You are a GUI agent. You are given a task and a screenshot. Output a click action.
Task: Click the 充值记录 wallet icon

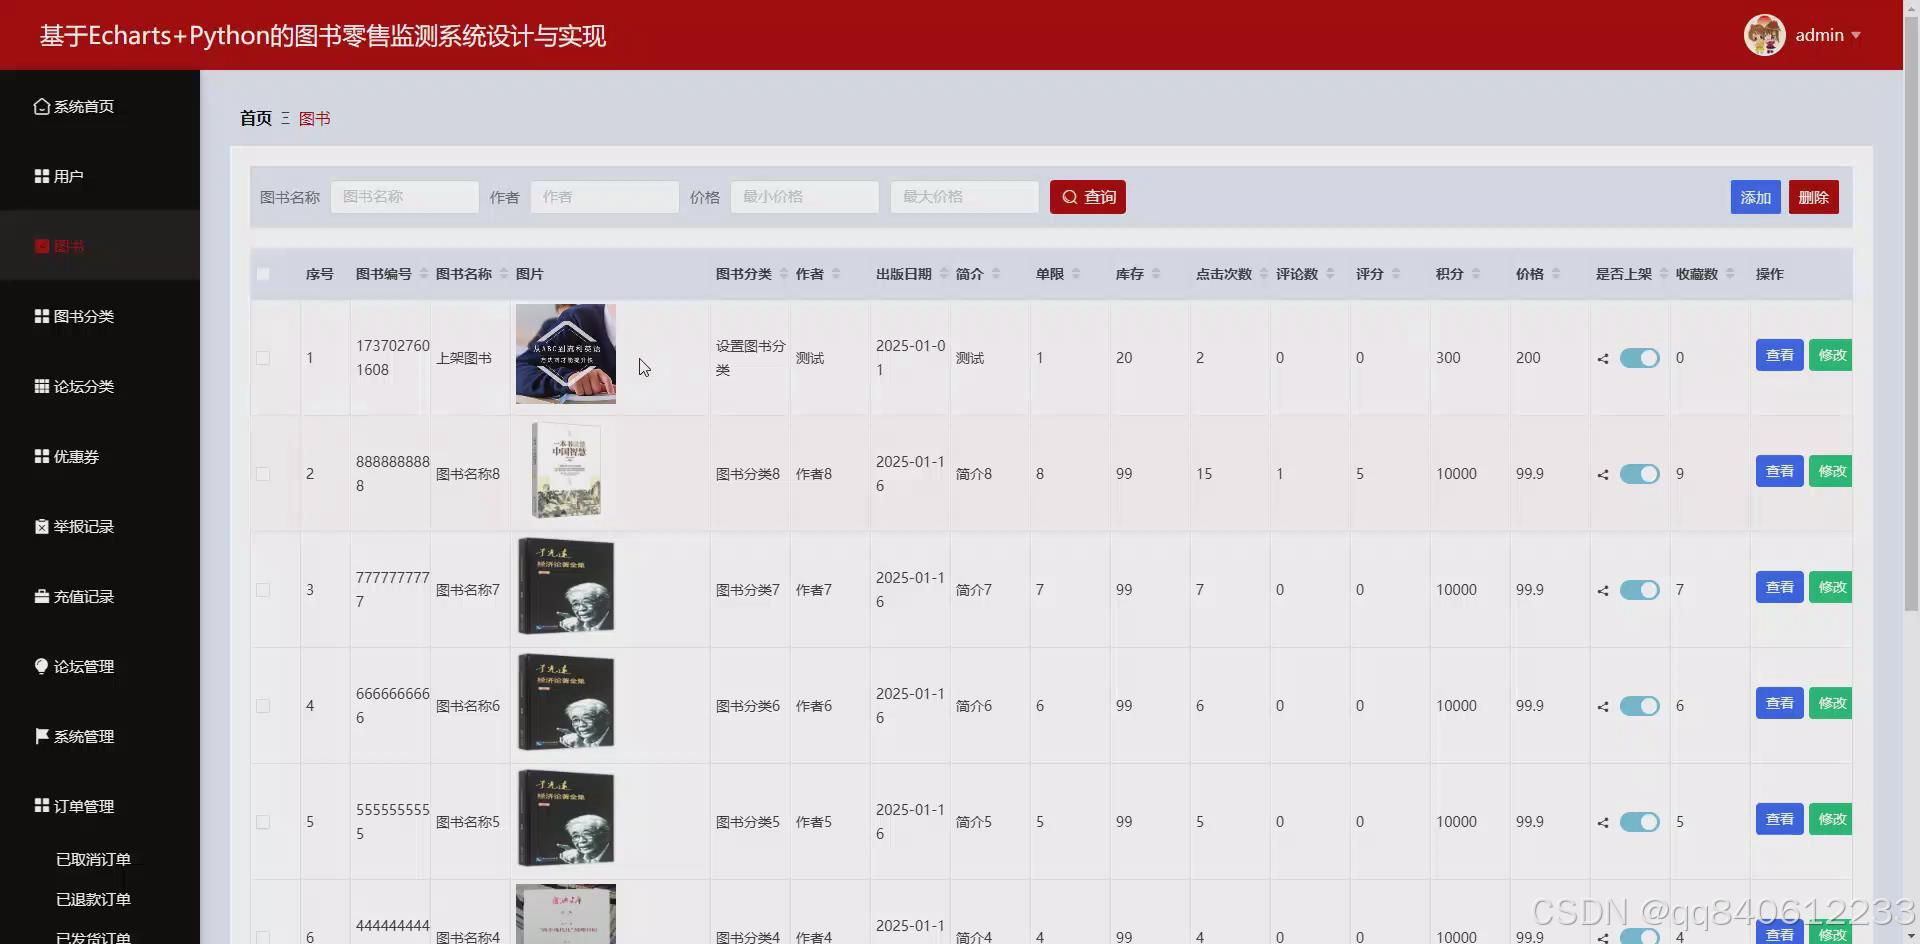pyautogui.click(x=41, y=596)
